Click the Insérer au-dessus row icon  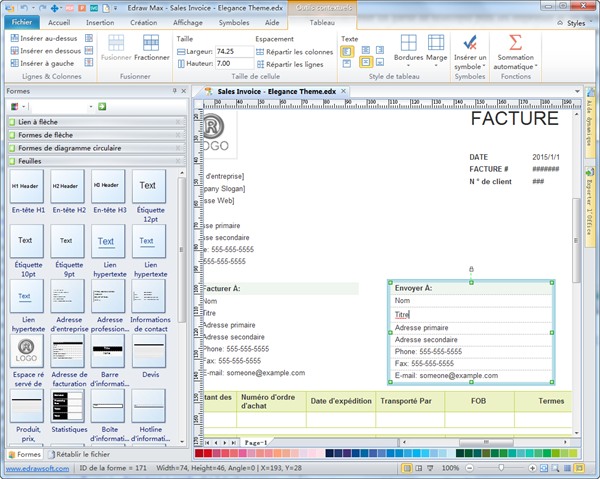[16, 39]
